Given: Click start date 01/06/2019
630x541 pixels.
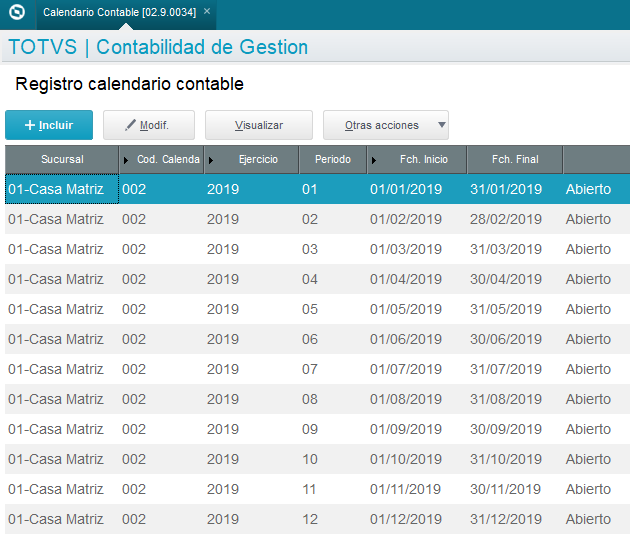Looking at the screenshot, I should [x=406, y=339].
